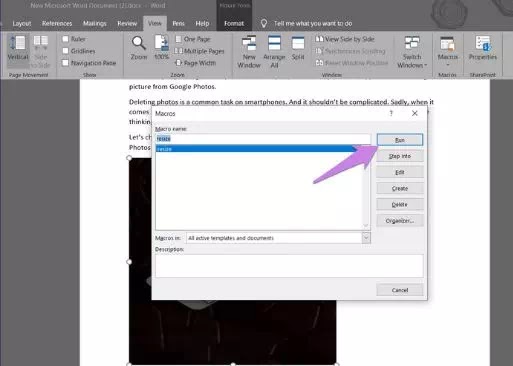Click the Tell me search box
513x366 pixels.
[x=313, y=23]
